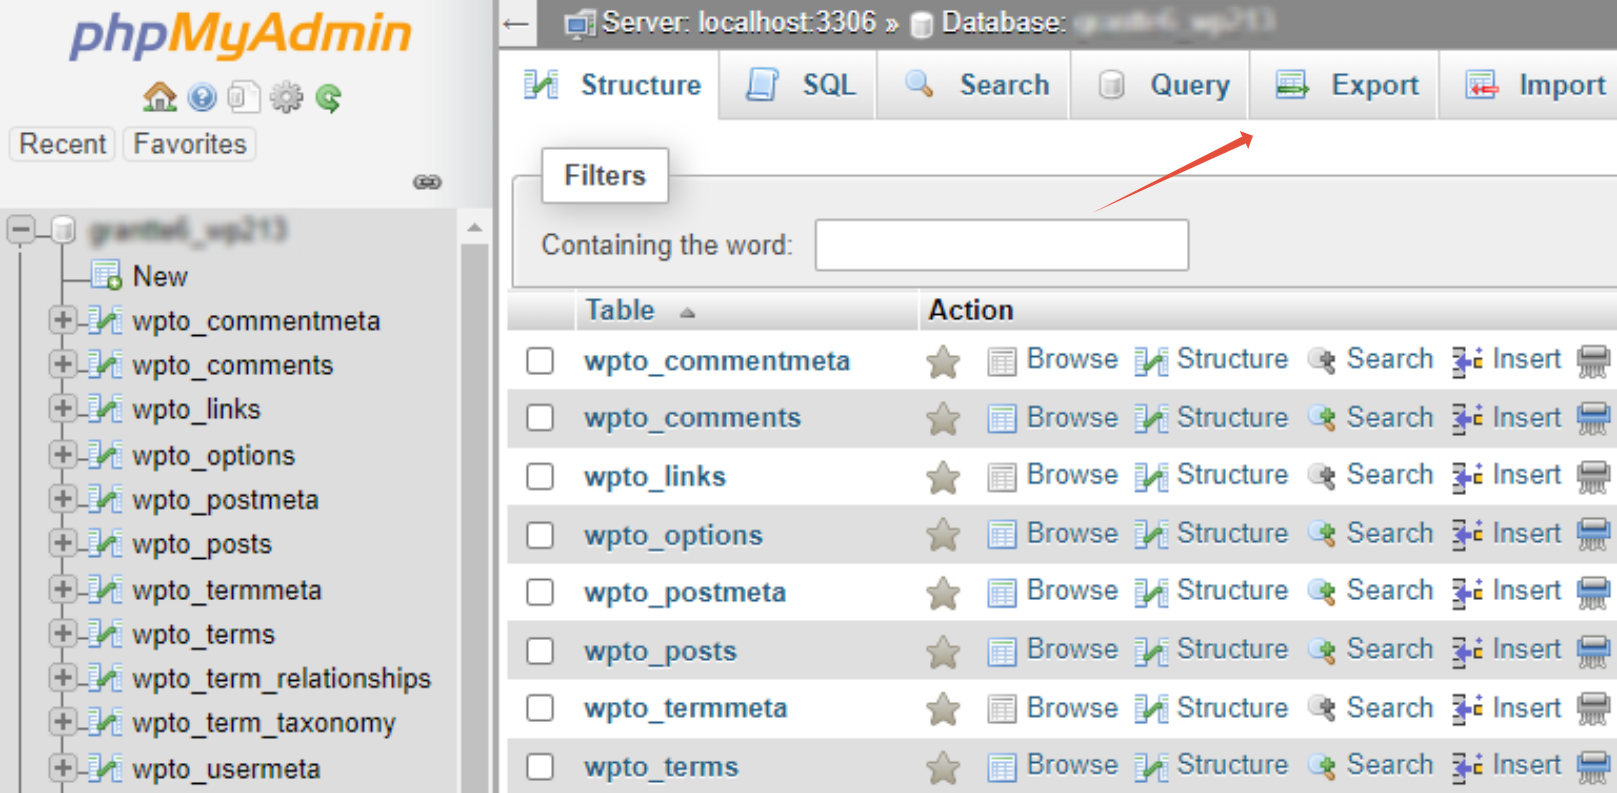This screenshot has height=793, width=1617.
Task: Select New in the sidebar tree
Action: point(160,276)
